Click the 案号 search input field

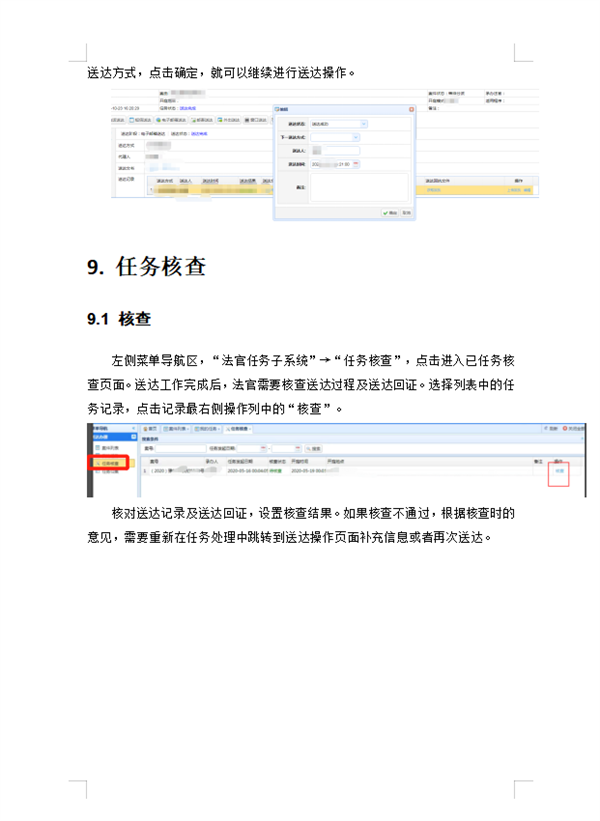tap(181, 449)
